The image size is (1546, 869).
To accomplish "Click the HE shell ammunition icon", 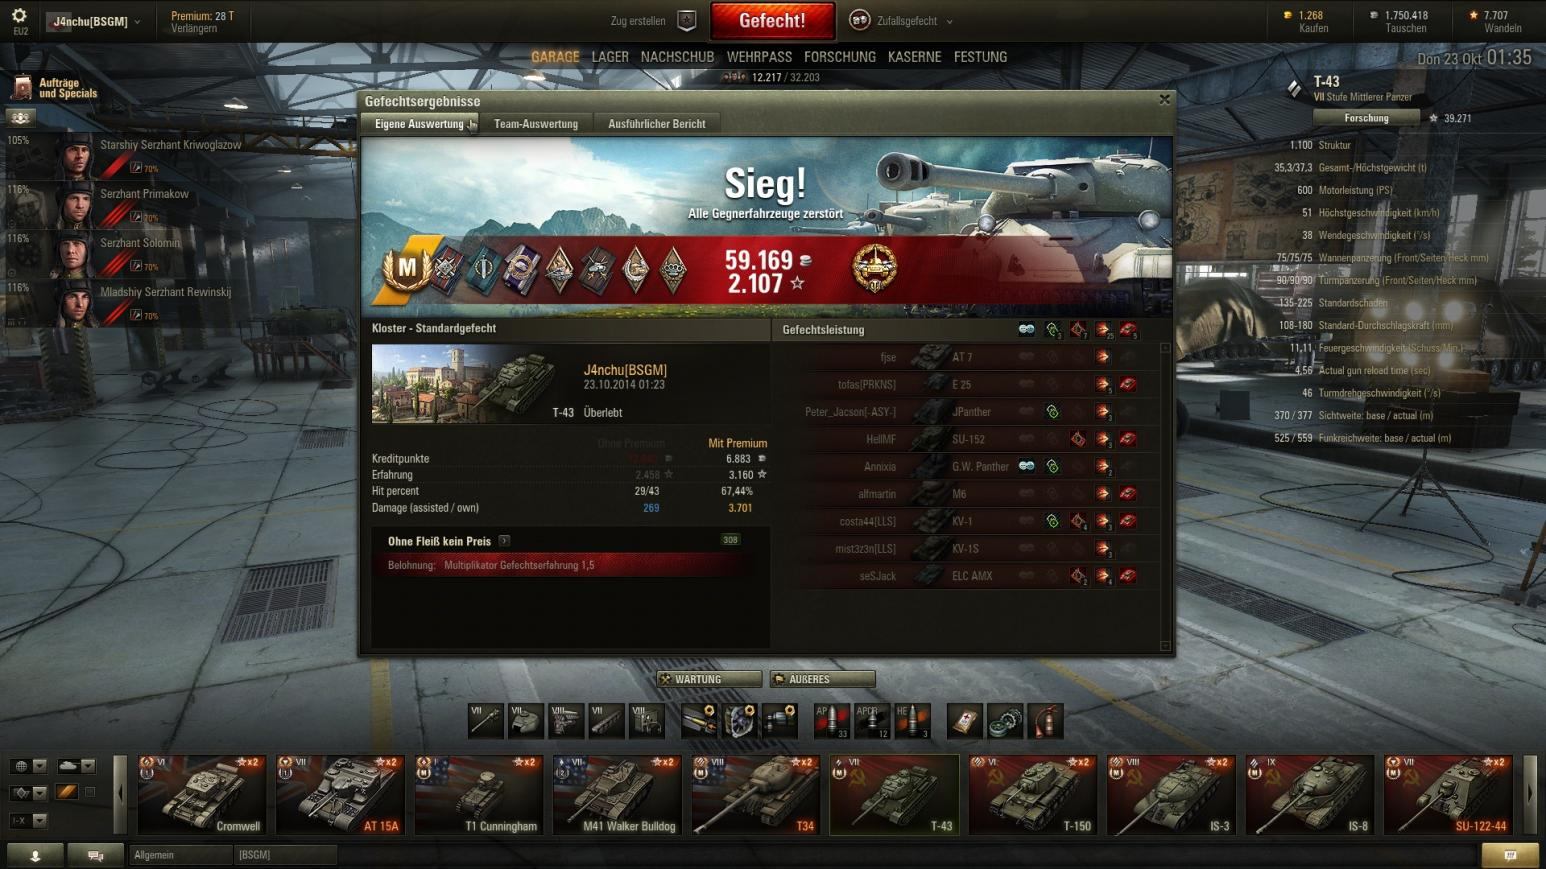I will point(912,721).
